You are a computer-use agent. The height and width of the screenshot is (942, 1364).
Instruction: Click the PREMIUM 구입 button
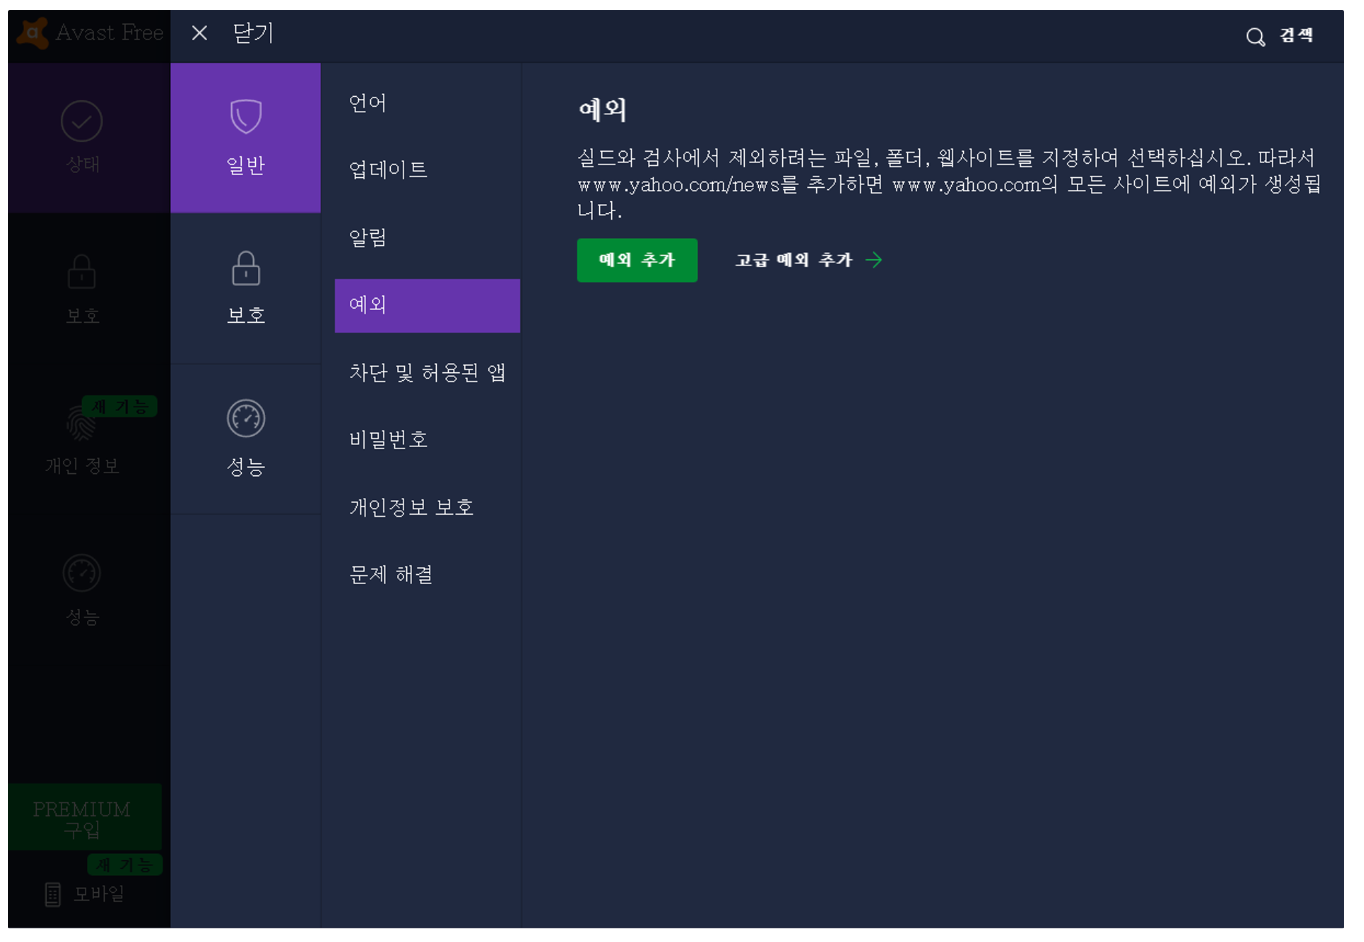click(84, 818)
